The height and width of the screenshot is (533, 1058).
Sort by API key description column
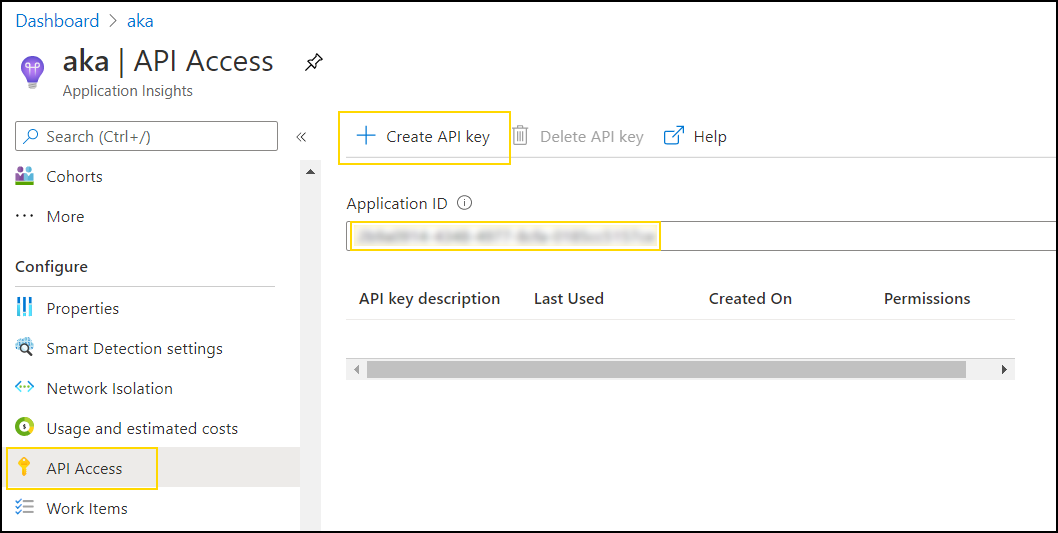(x=430, y=299)
